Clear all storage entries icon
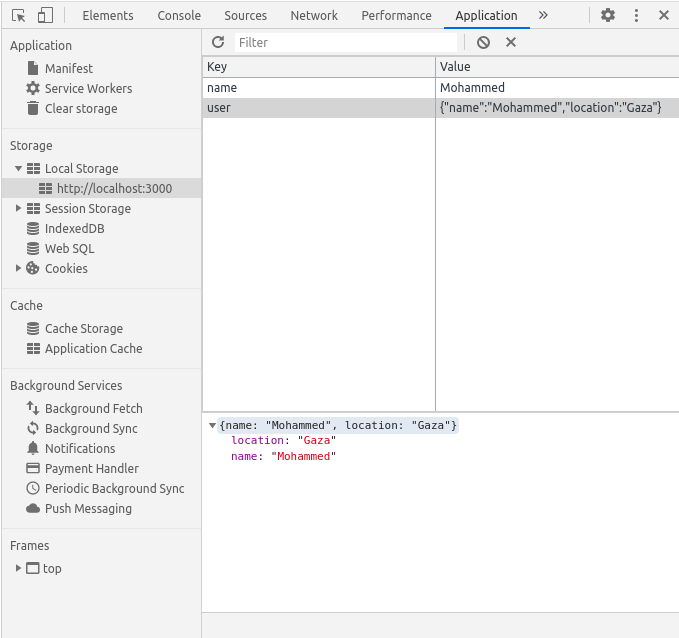This screenshot has height=638, width=679. tap(483, 42)
